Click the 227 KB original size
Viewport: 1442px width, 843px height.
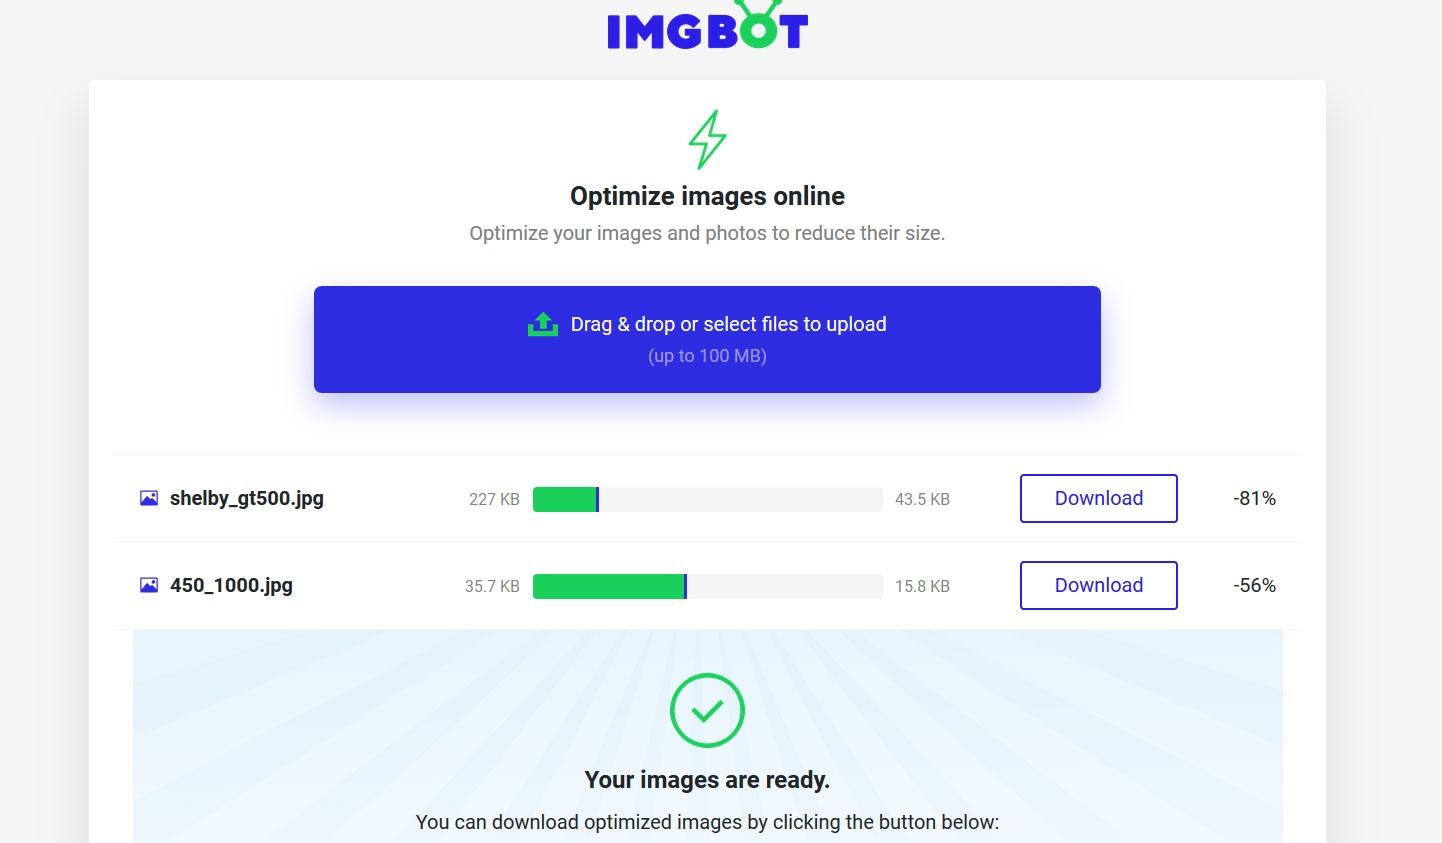coord(494,499)
